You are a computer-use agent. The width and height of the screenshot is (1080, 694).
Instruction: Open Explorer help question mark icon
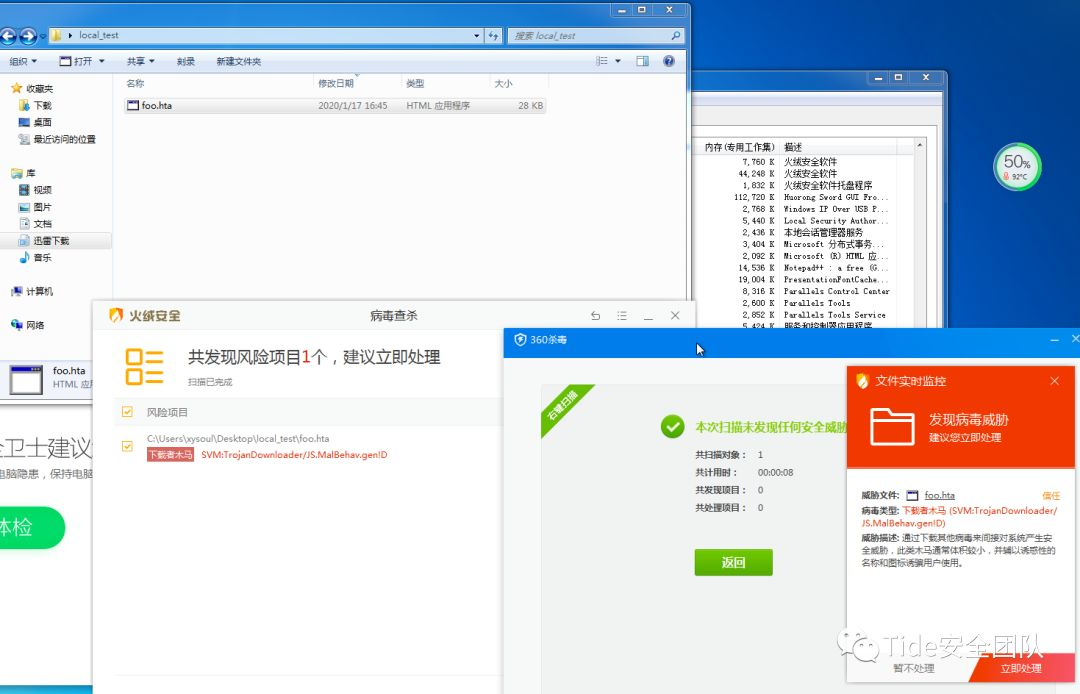669,61
